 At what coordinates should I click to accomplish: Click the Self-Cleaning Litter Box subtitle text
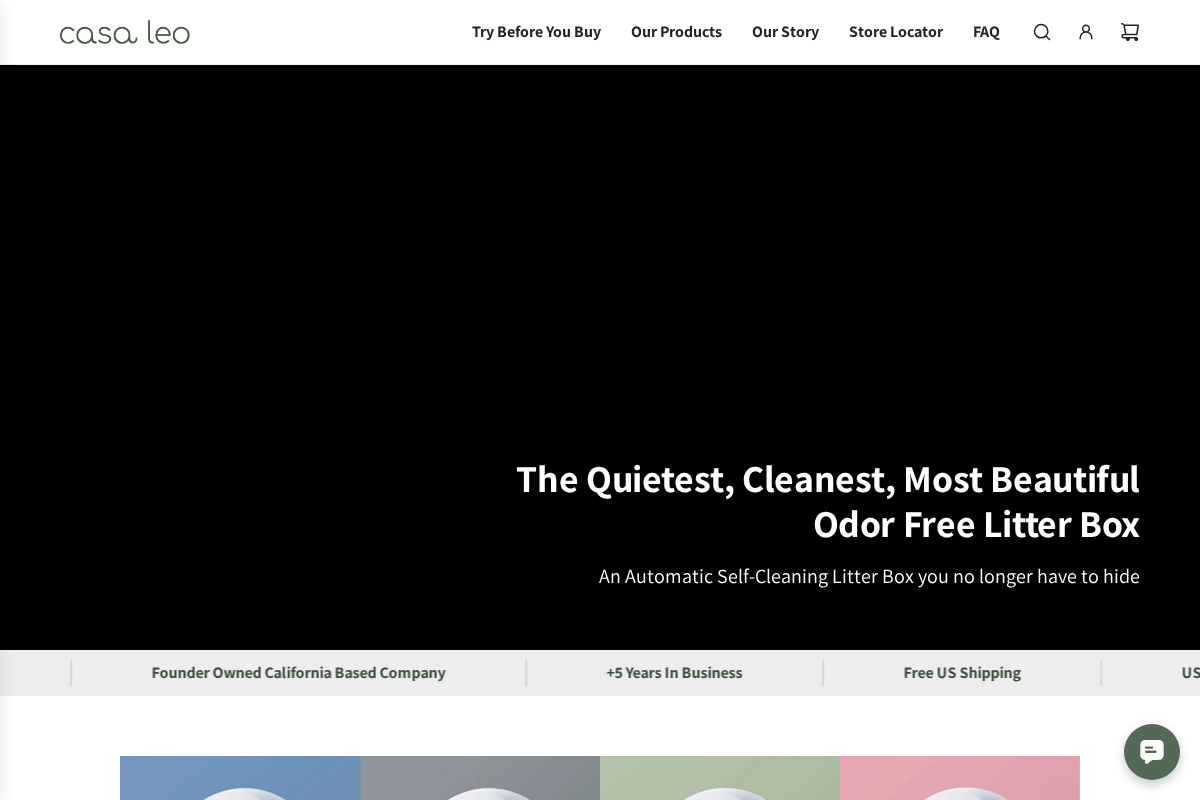pos(869,576)
